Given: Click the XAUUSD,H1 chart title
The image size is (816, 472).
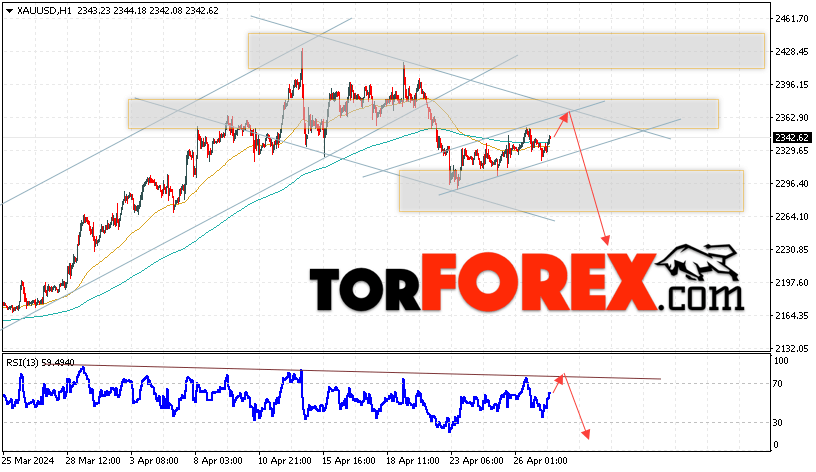Looking at the screenshot, I should tap(44, 11).
